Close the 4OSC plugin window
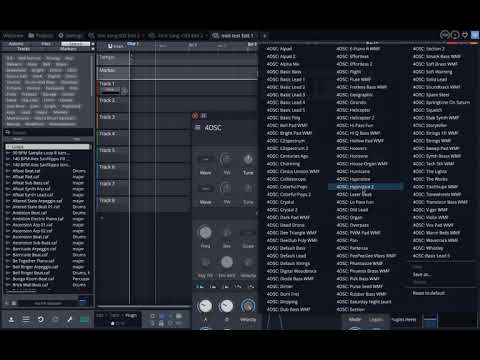The image size is (480, 360). coord(195,116)
